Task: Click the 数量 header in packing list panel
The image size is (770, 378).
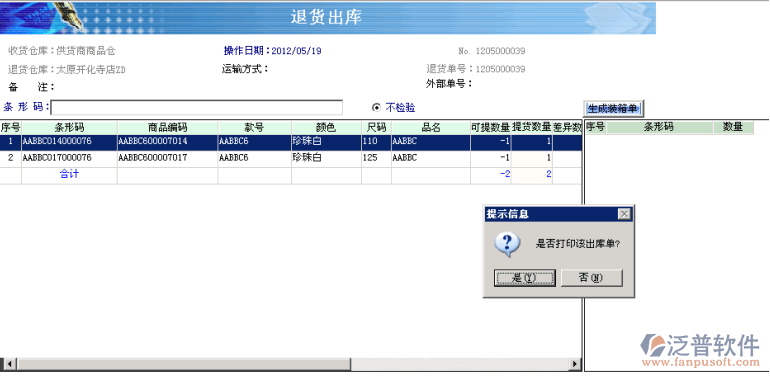Action: (x=733, y=127)
